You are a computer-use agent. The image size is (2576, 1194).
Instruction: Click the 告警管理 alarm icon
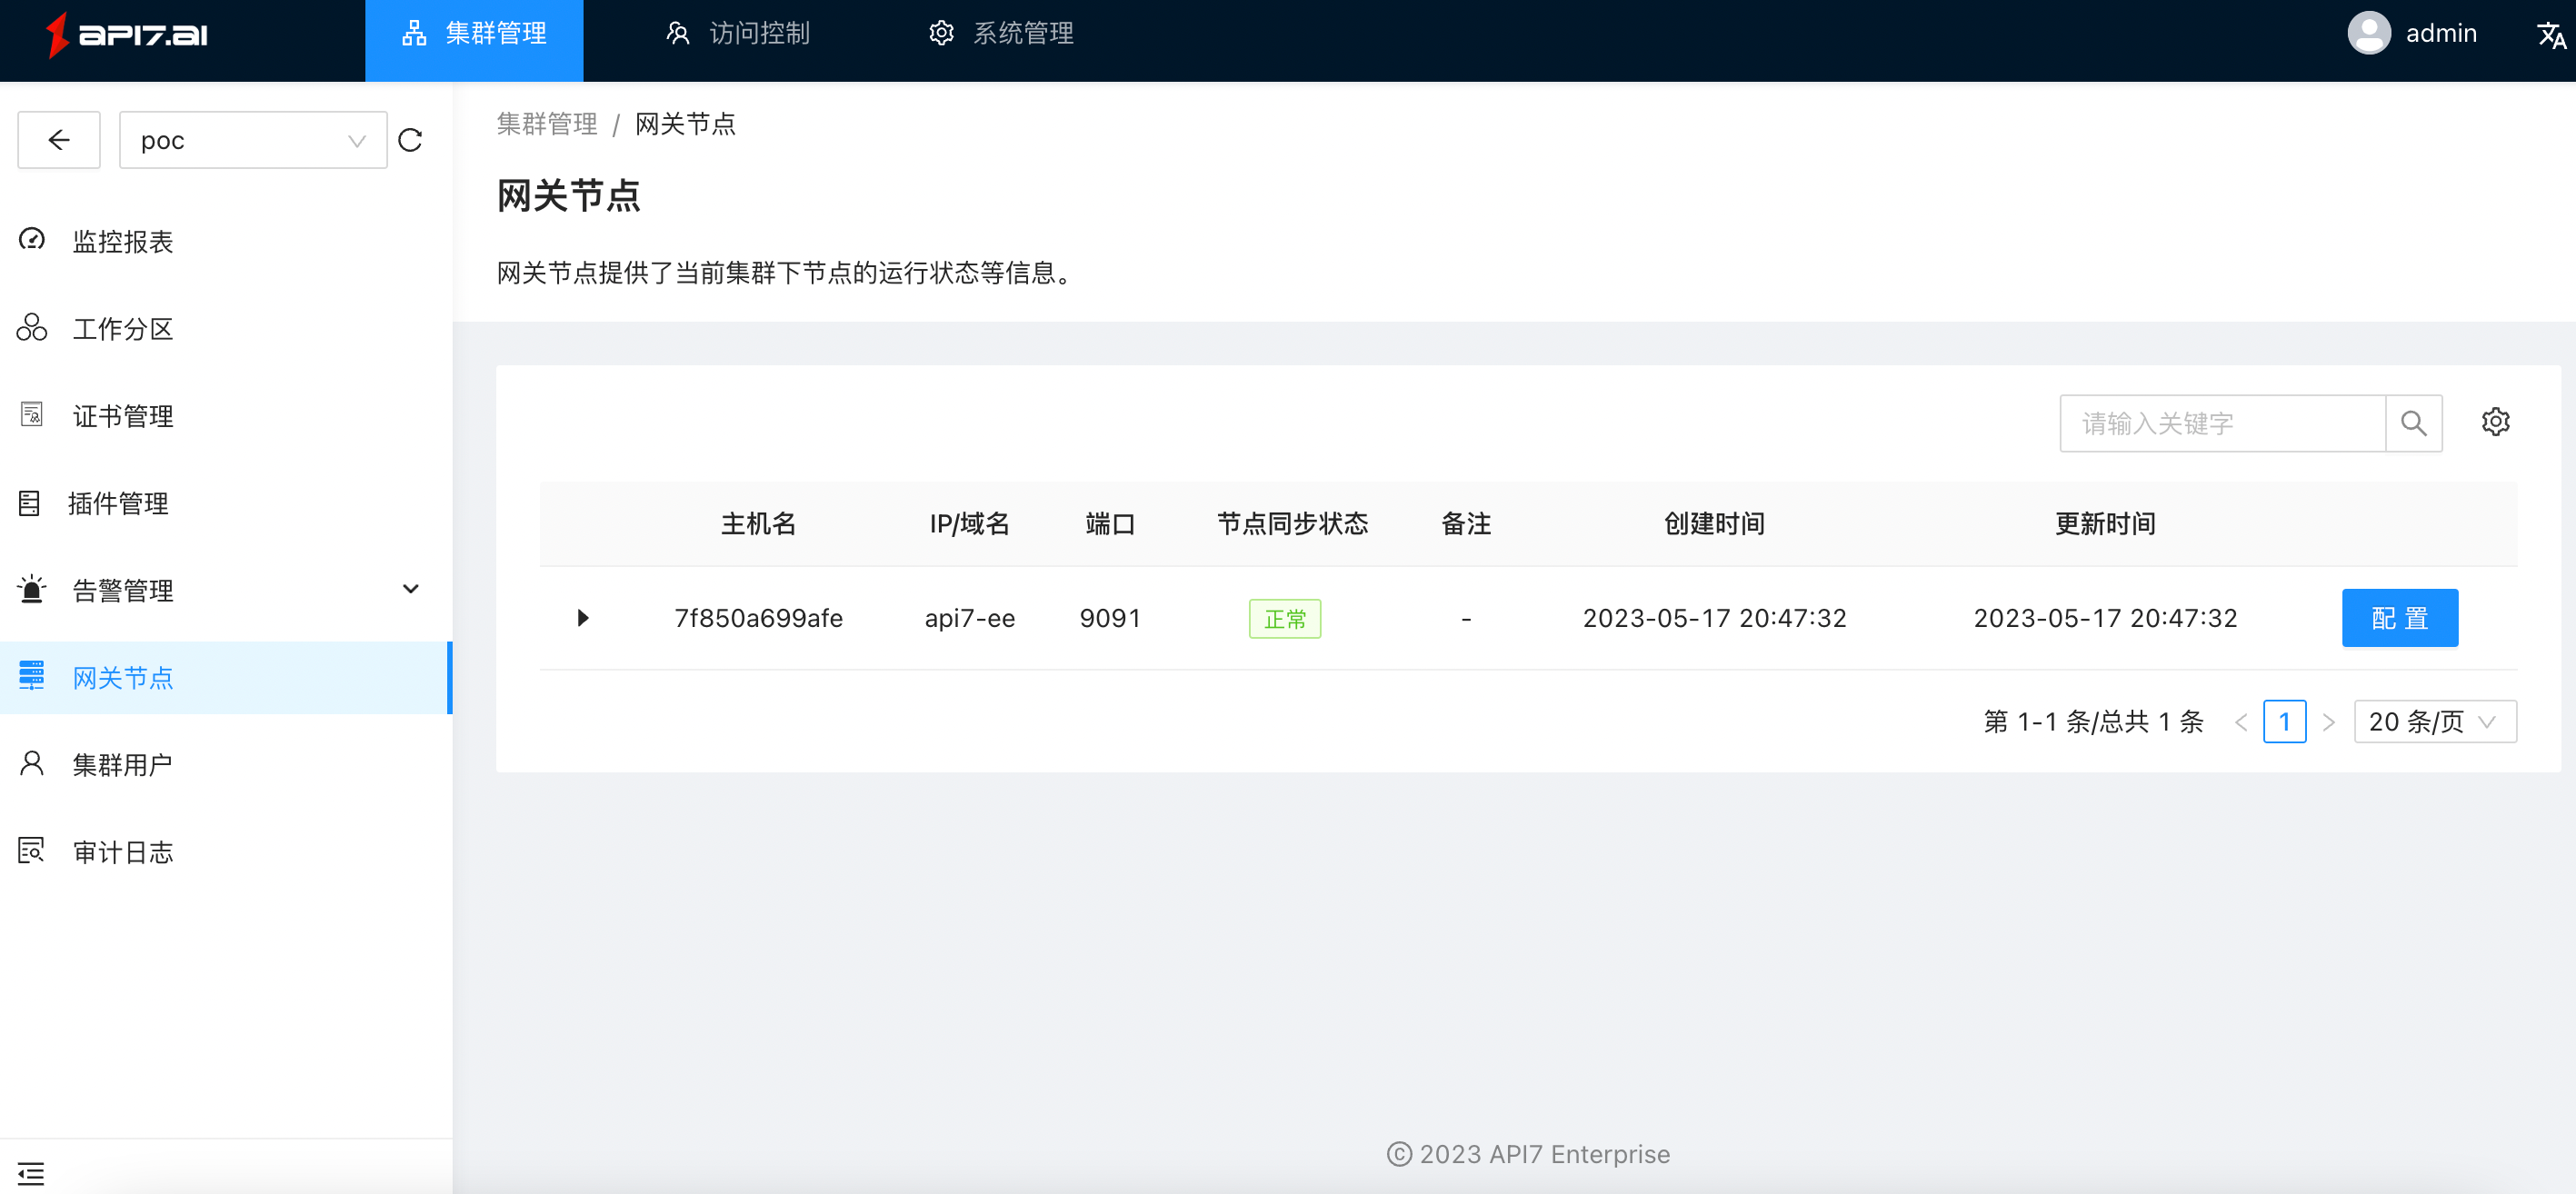(32, 589)
